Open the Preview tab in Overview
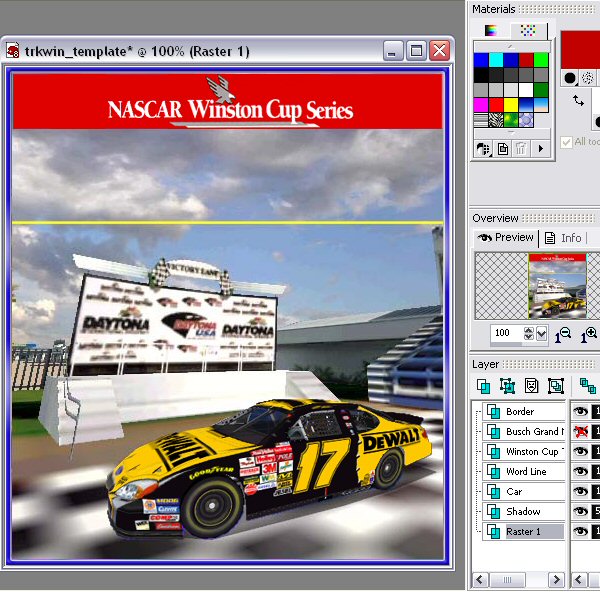The width and height of the screenshot is (600, 592). pos(505,238)
